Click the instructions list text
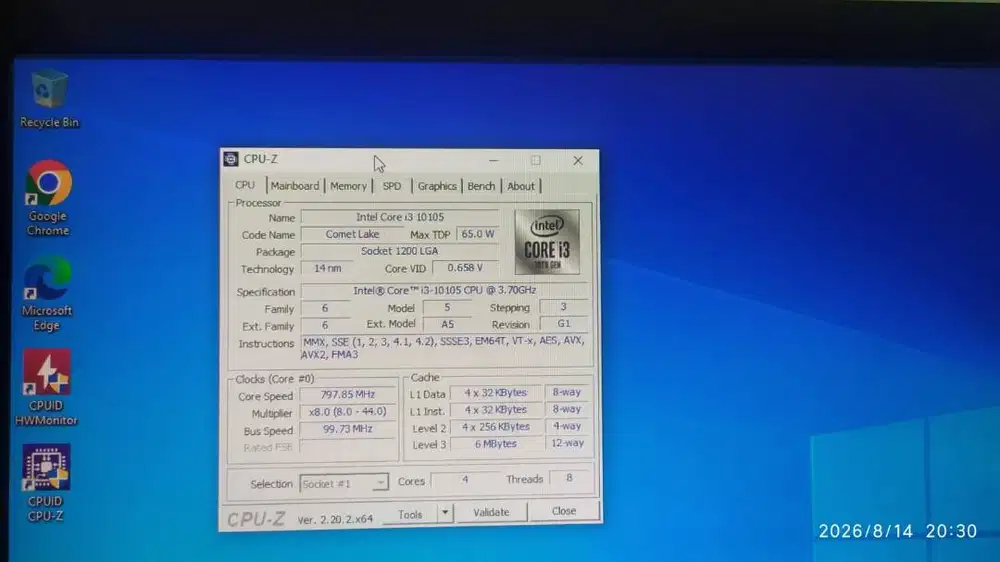This screenshot has height=562, width=1000. pyautogui.click(x=444, y=348)
